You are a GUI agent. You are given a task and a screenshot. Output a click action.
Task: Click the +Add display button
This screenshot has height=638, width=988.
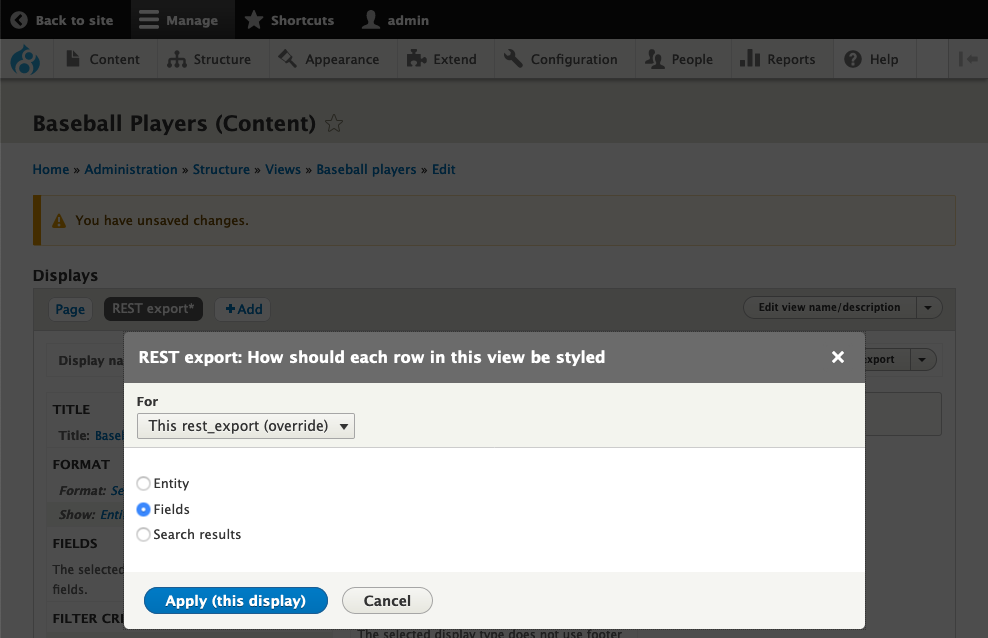point(242,309)
